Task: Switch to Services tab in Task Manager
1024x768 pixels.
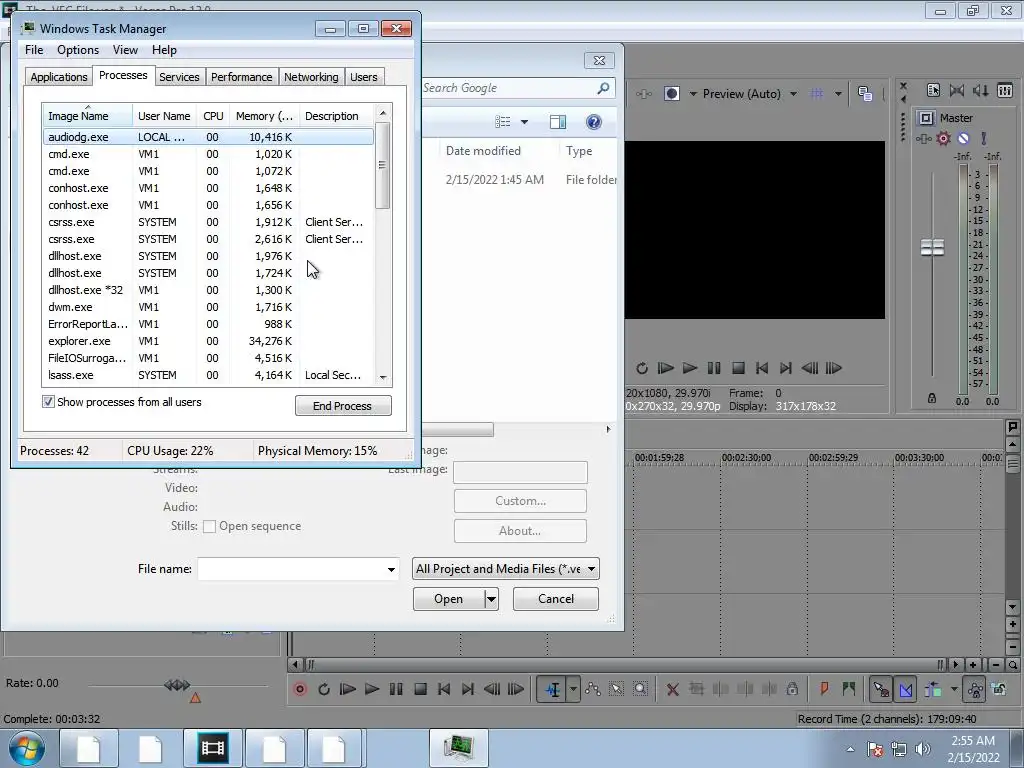Action: click(x=179, y=77)
